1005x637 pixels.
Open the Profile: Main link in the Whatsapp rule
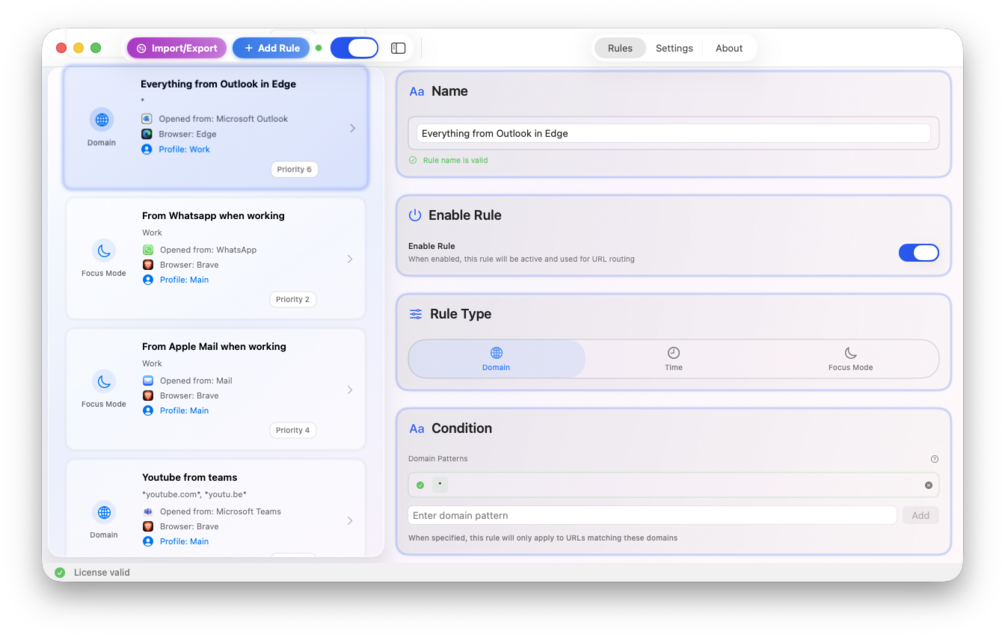click(184, 280)
